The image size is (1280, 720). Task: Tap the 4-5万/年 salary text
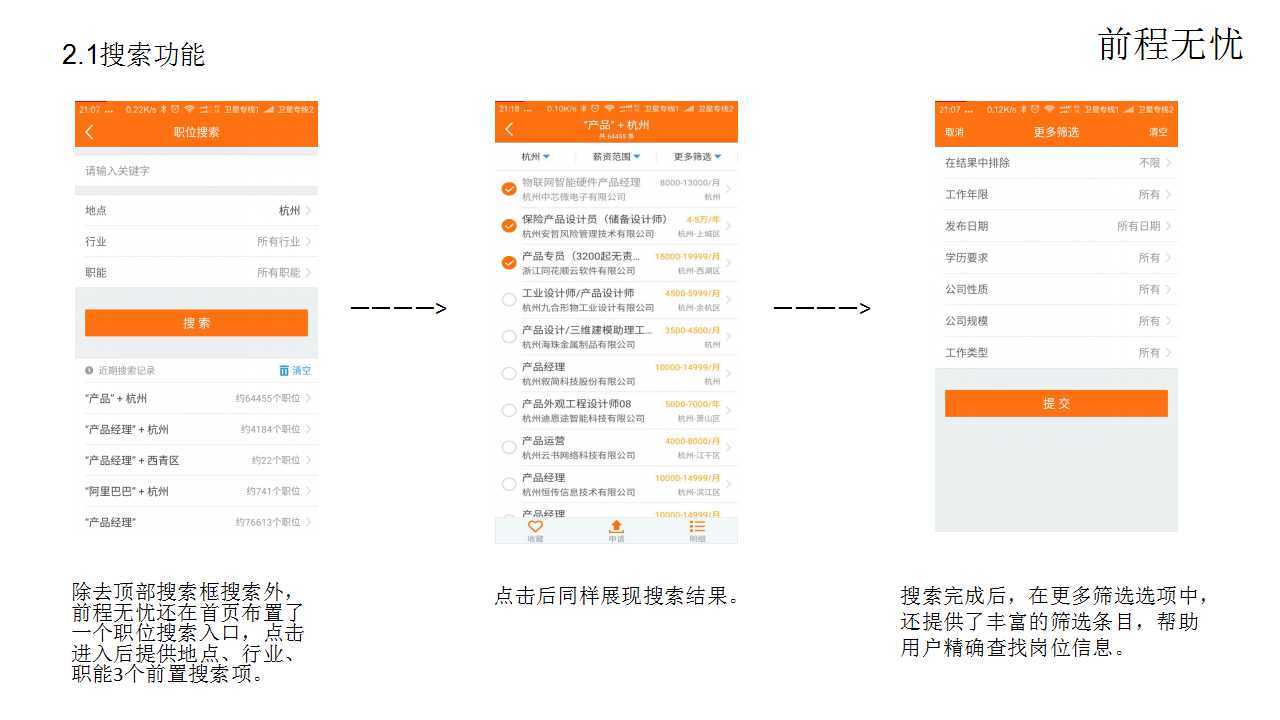703,220
